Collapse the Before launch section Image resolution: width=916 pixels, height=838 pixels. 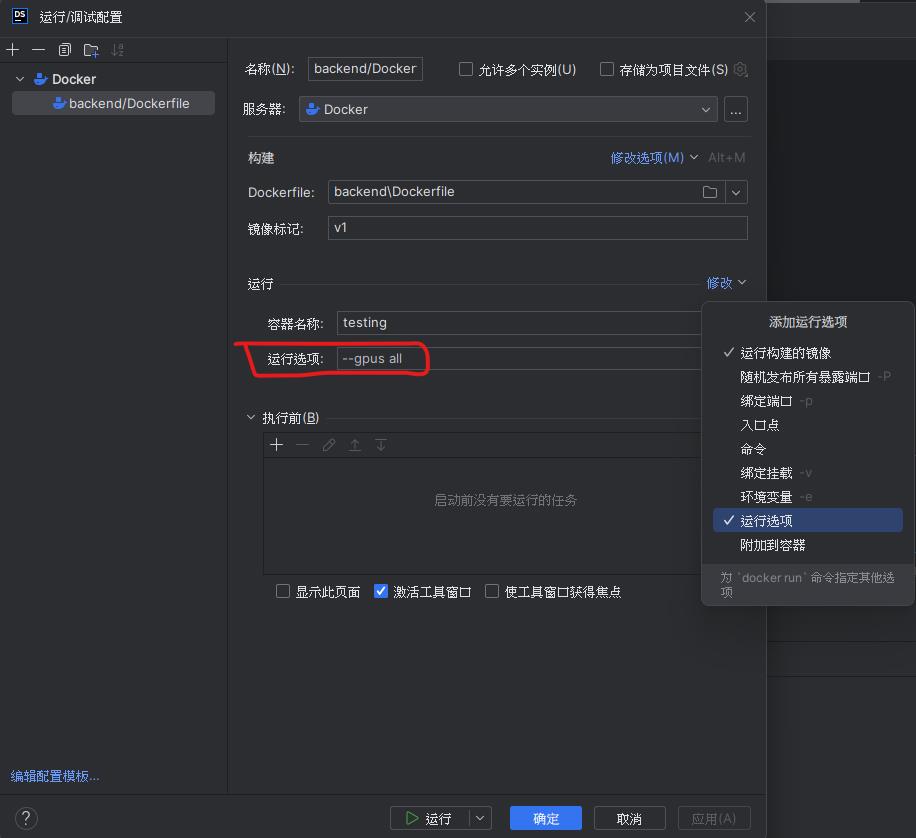click(251, 417)
